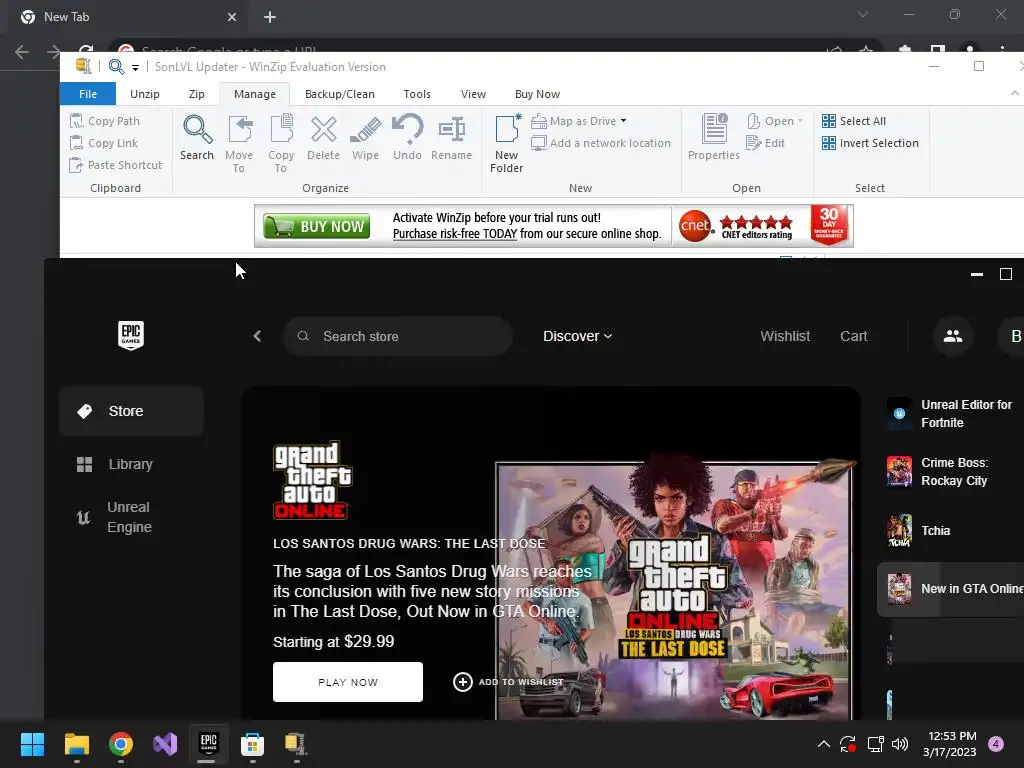Click the PLAY NOW button
The image size is (1024, 768).
coord(348,682)
